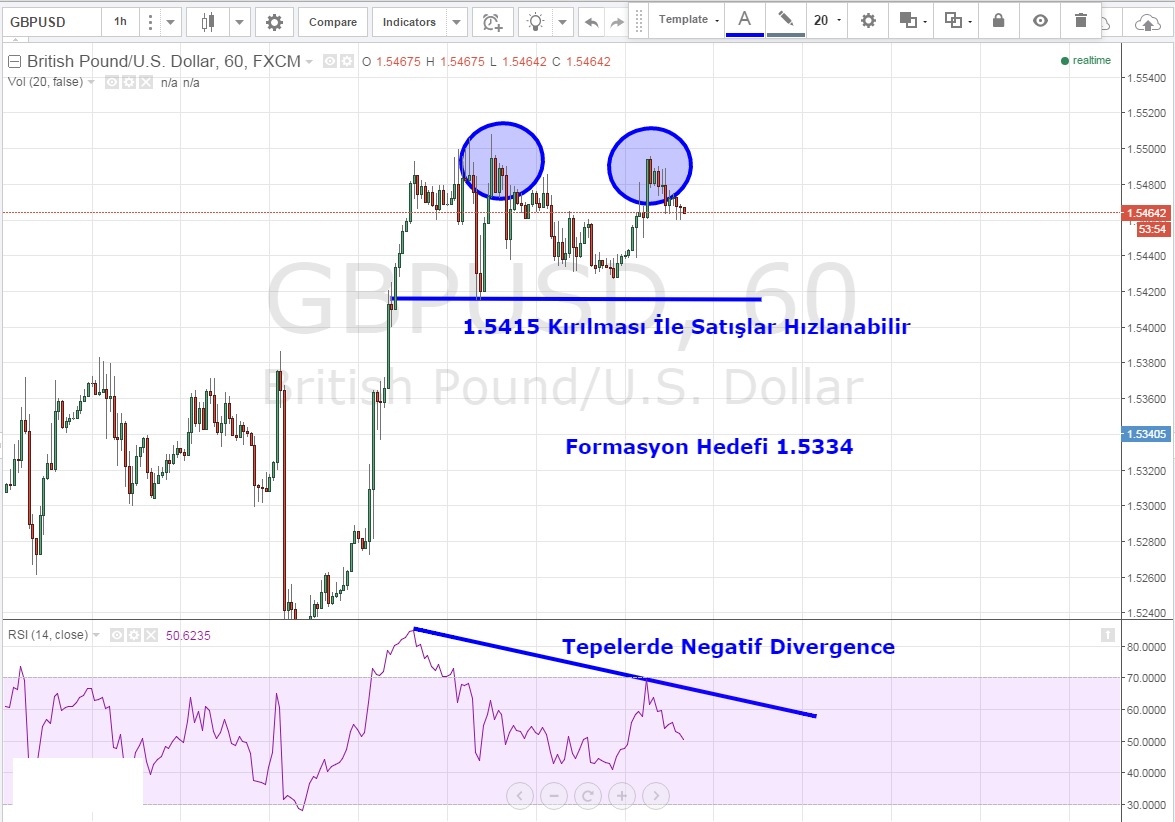
Task: Click the Compare button
Action: click(333, 22)
